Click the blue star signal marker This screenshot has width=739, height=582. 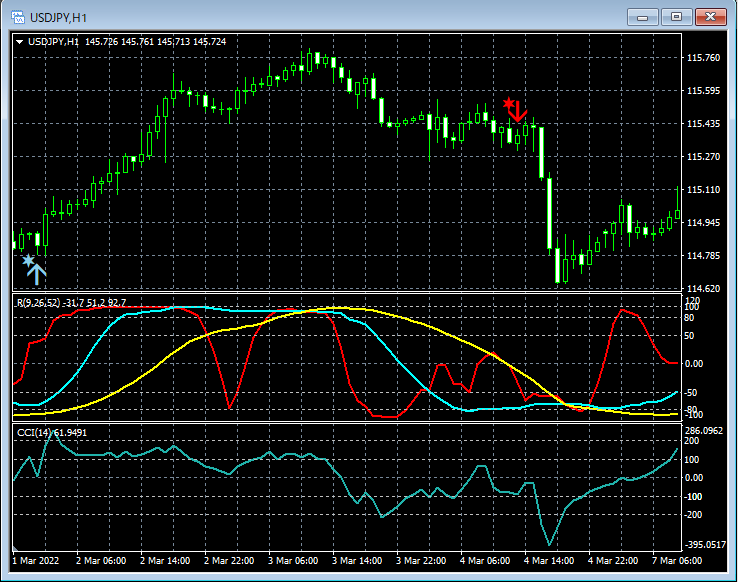(x=28, y=260)
